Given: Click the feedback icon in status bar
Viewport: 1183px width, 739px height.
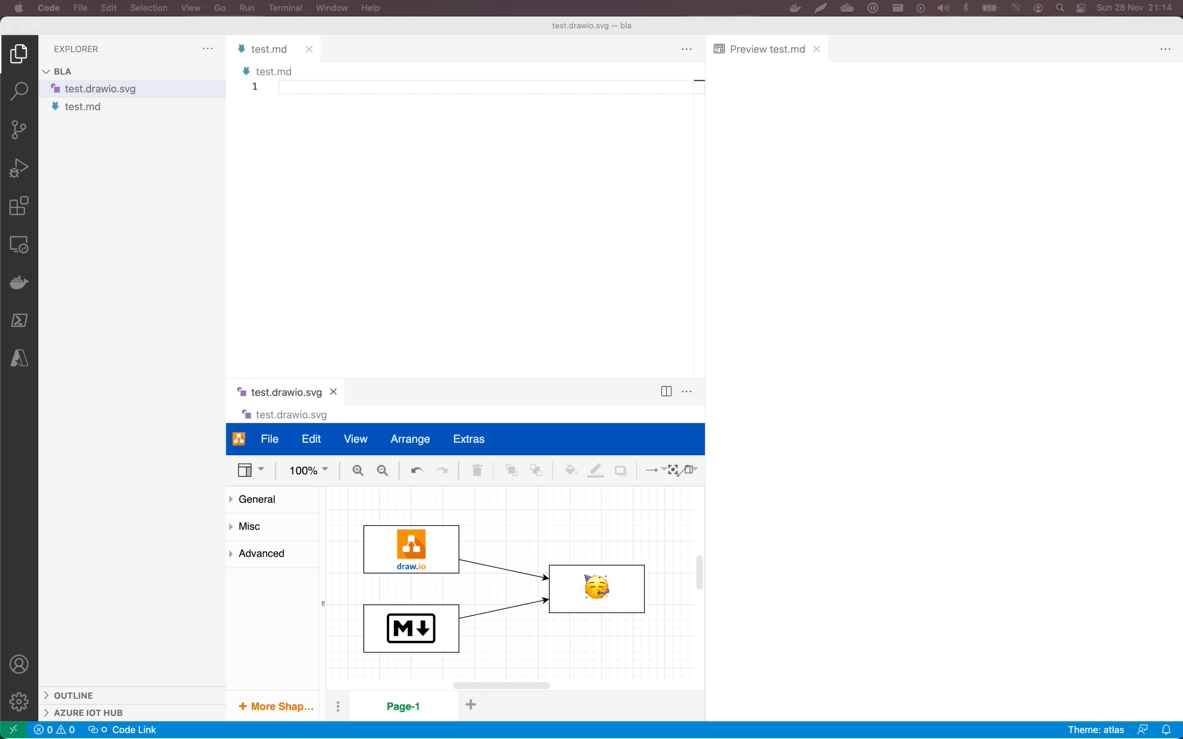Looking at the screenshot, I should pos(1142,730).
